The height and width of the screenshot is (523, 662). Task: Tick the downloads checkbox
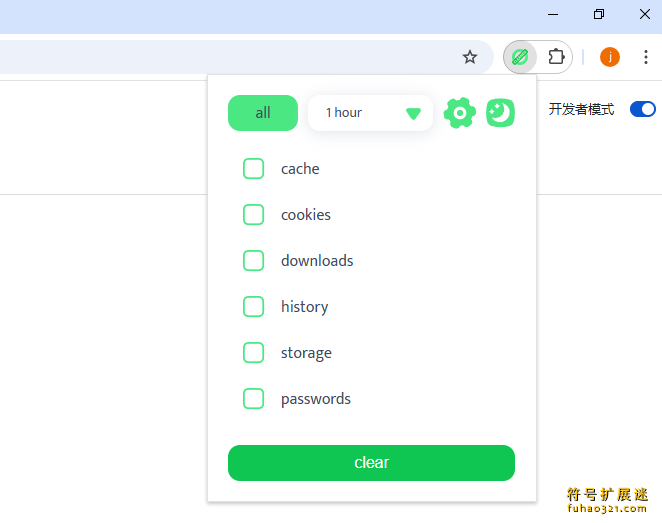coord(253,260)
